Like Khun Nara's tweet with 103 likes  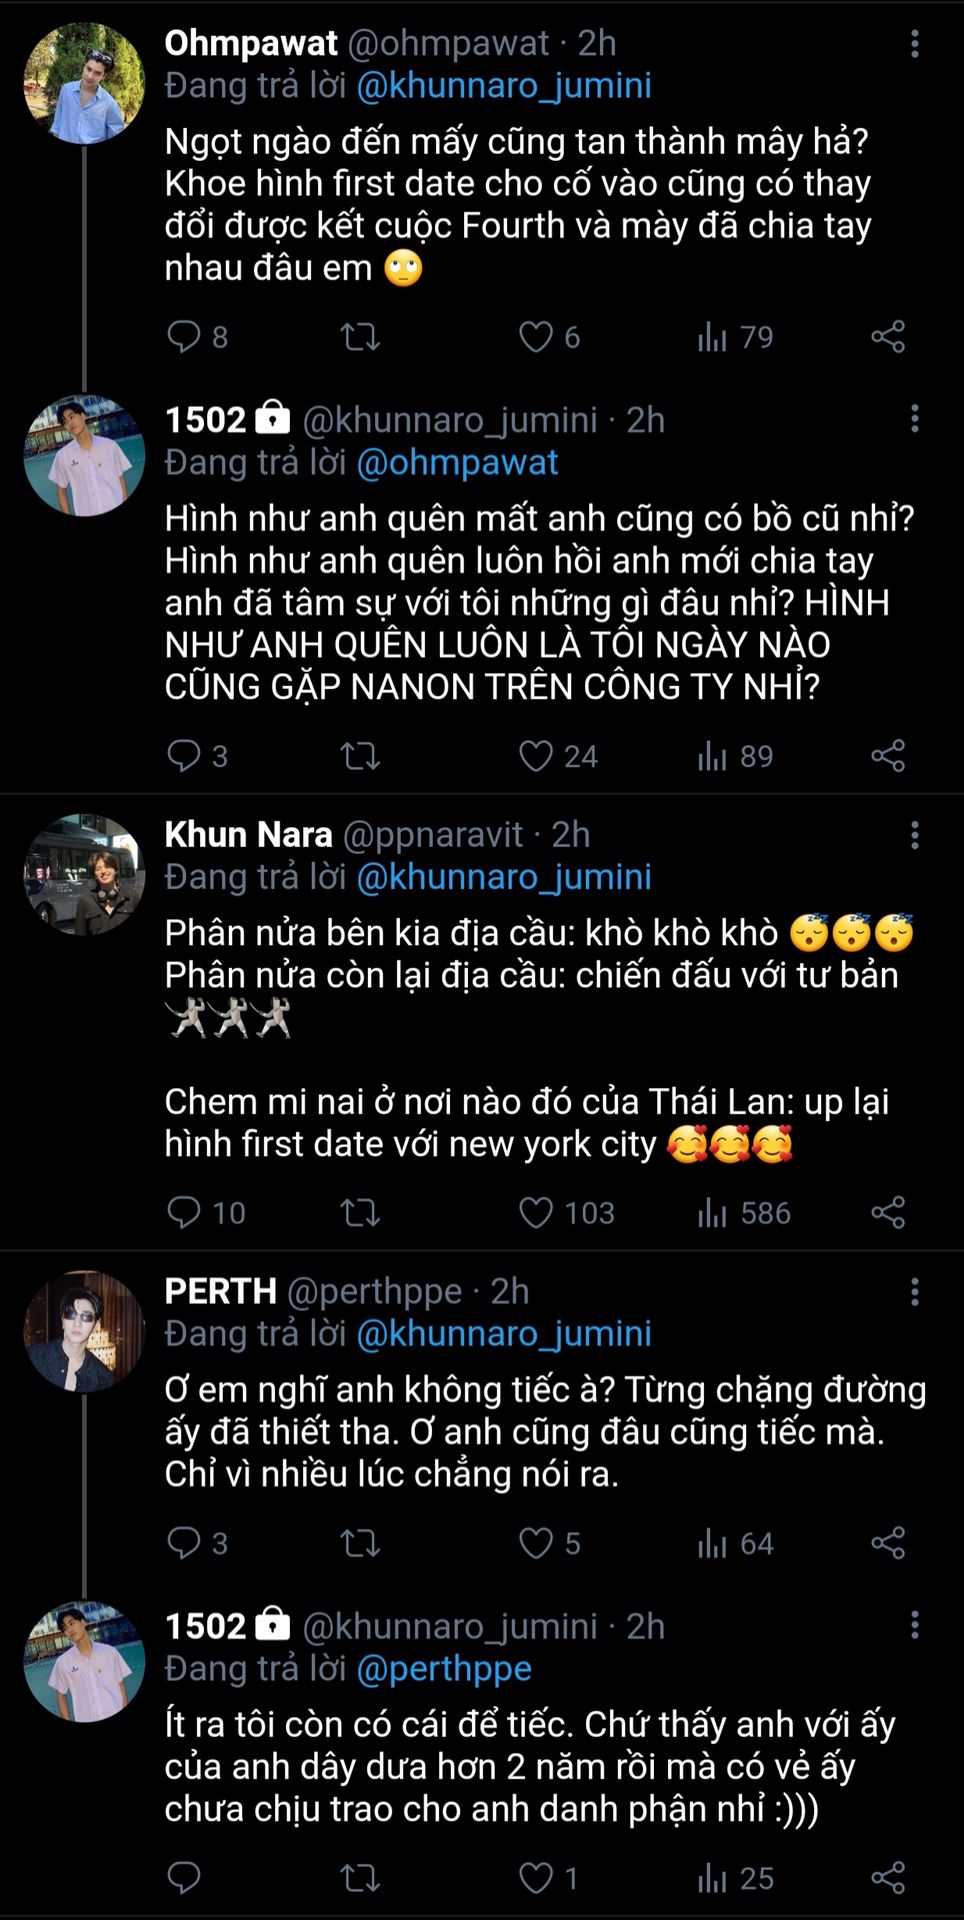(536, 1212)
